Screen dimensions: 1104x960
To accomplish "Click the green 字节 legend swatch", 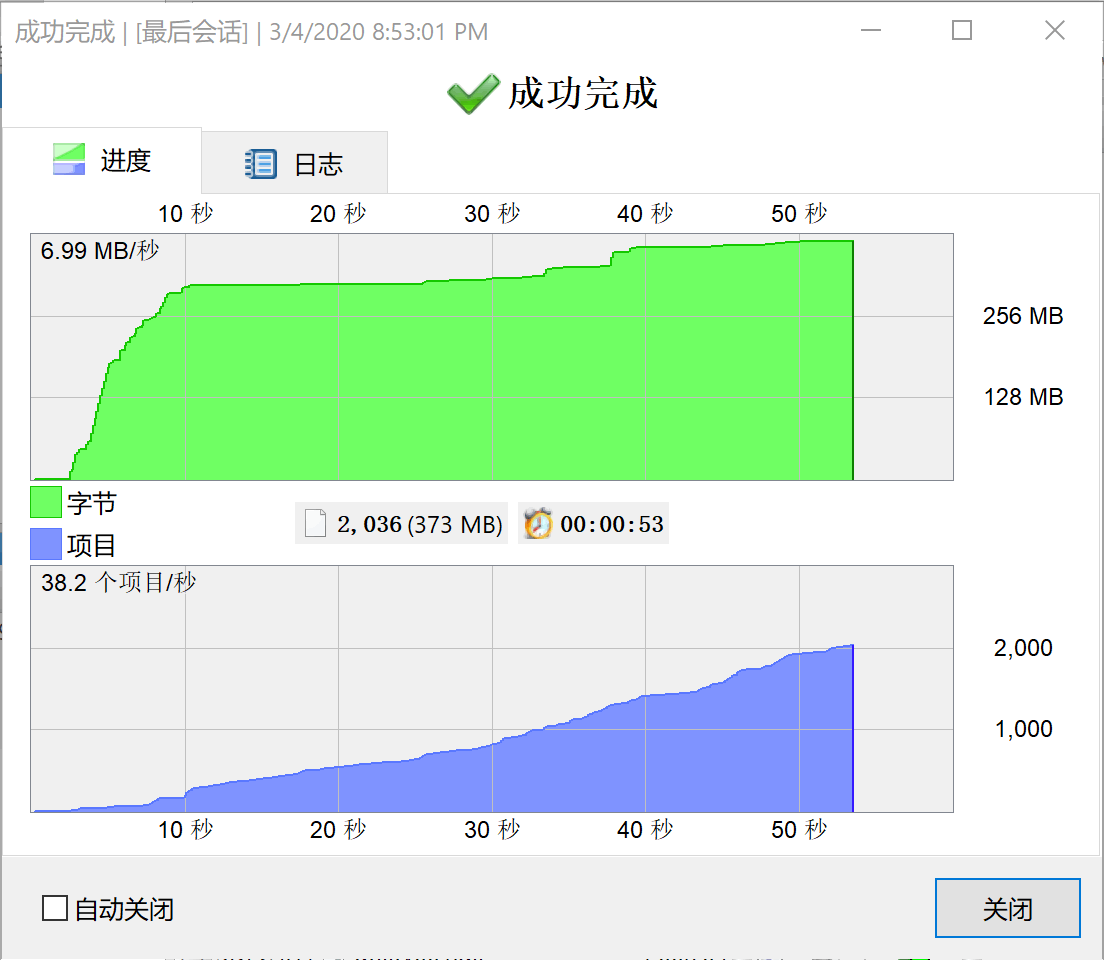I will pyautogui.click(x=46, y=502).
